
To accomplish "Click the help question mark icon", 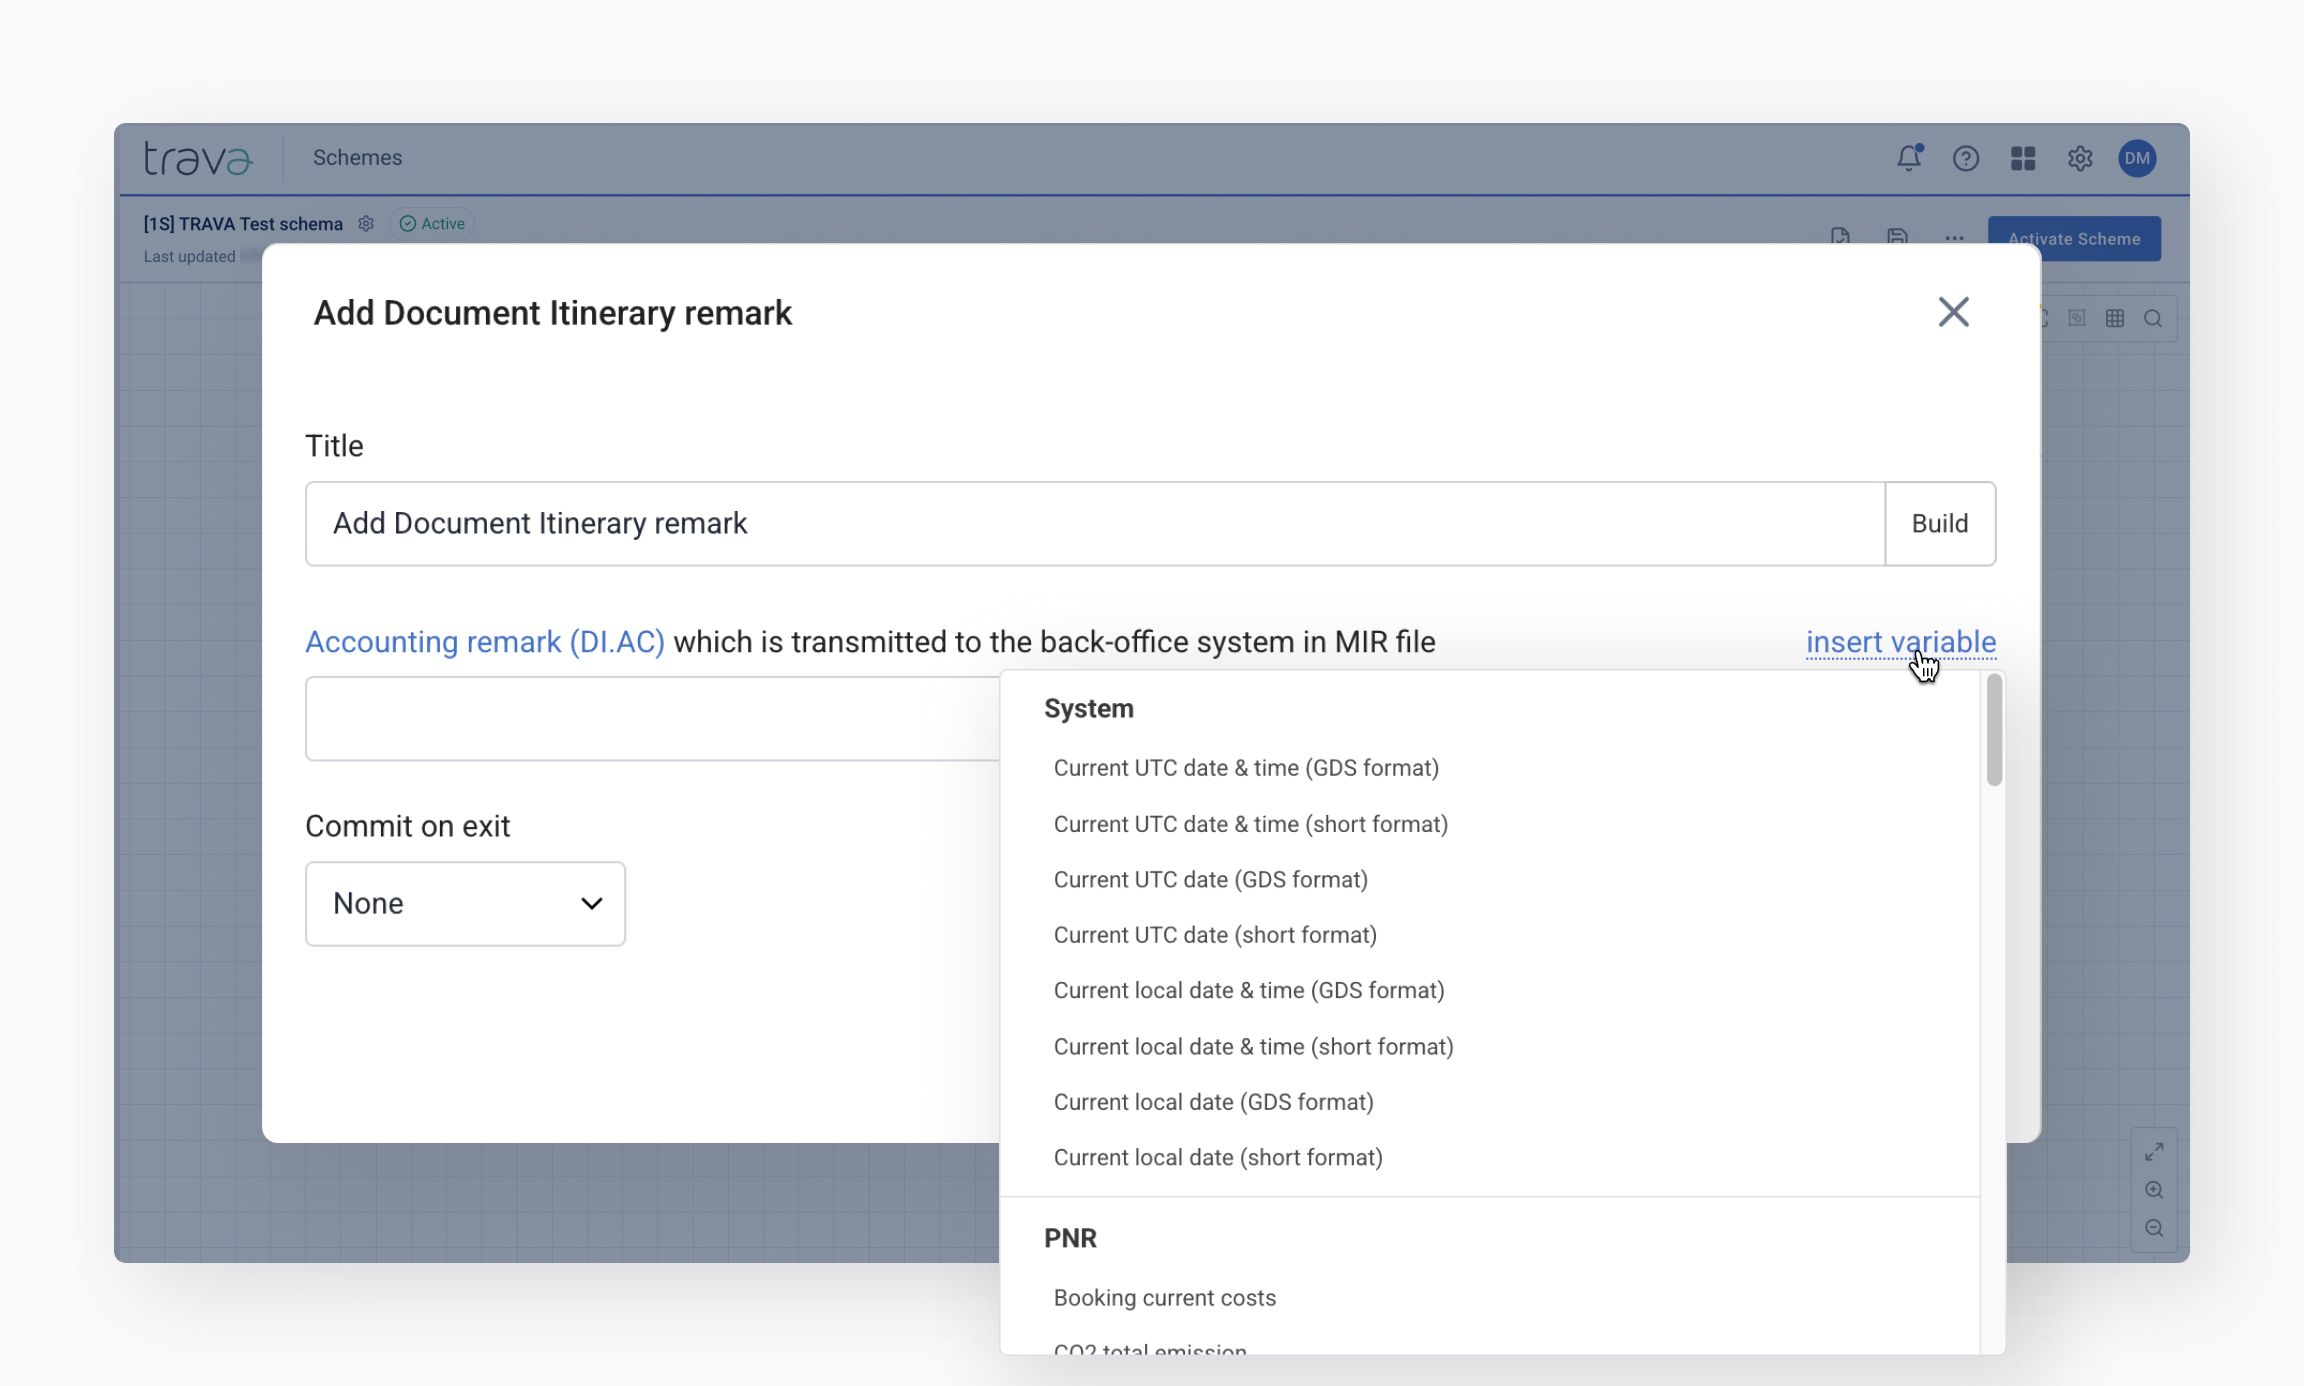I will point(1965,158).
